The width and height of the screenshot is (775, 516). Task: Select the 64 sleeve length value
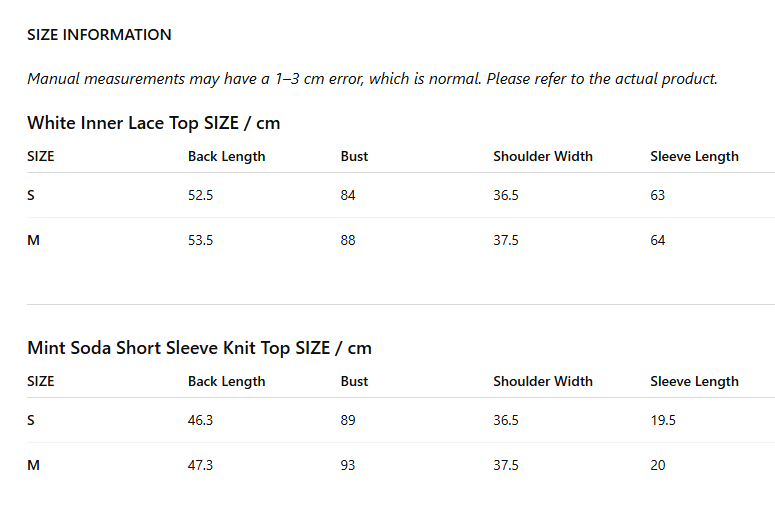click(x=657, y=240)
